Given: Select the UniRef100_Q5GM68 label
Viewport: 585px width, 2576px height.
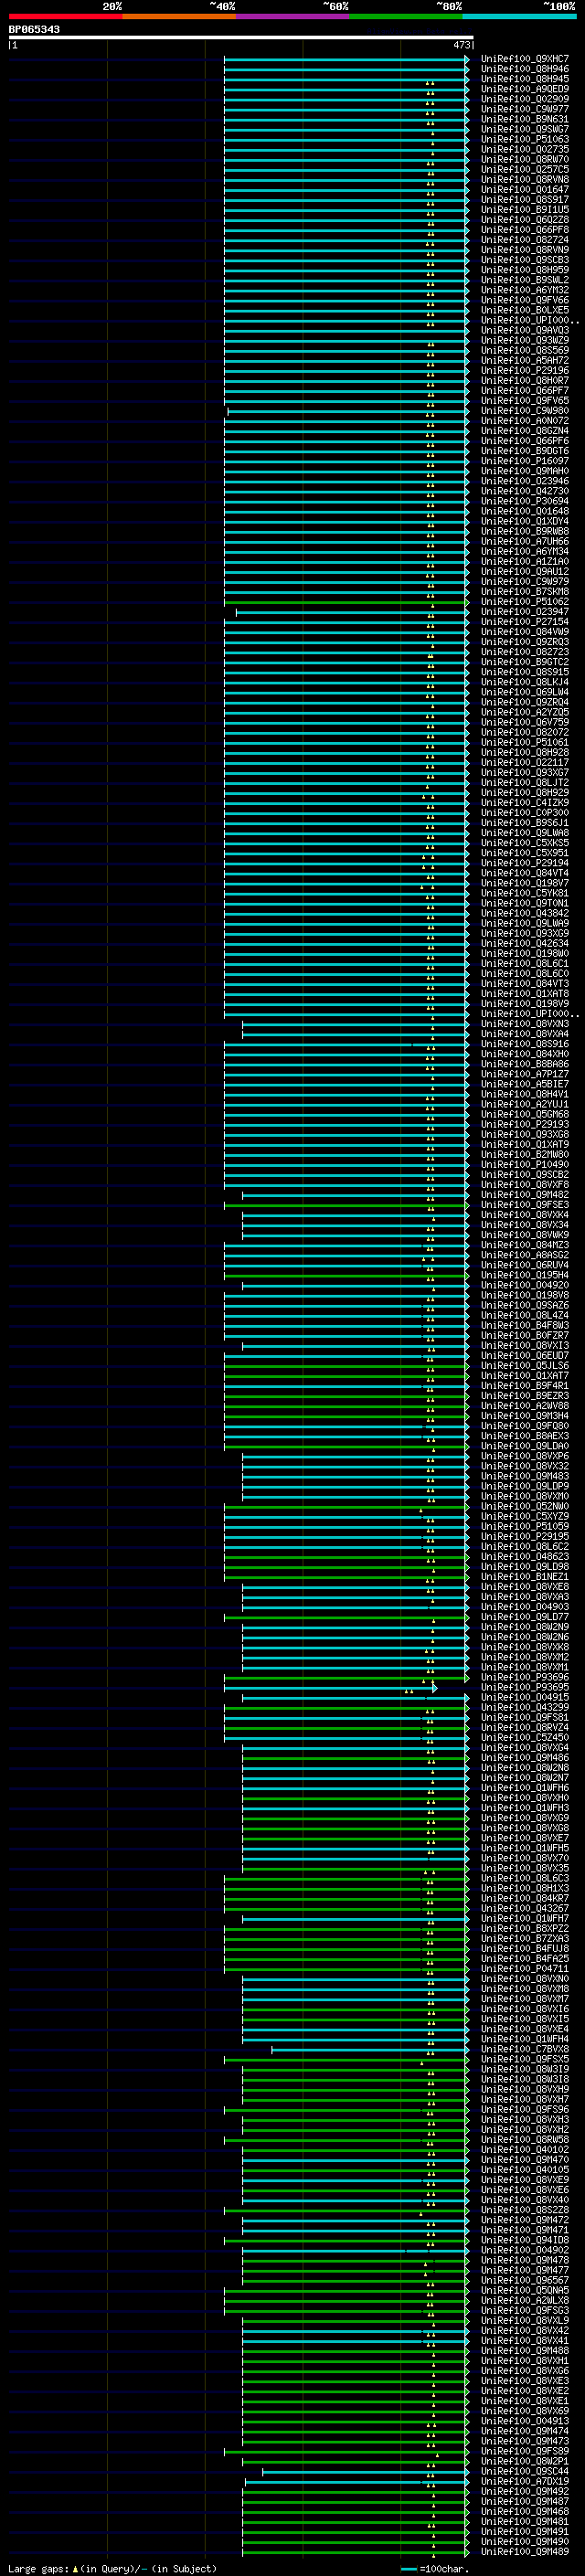Looking at the screenshot, I should click(x=525, y=1114).
